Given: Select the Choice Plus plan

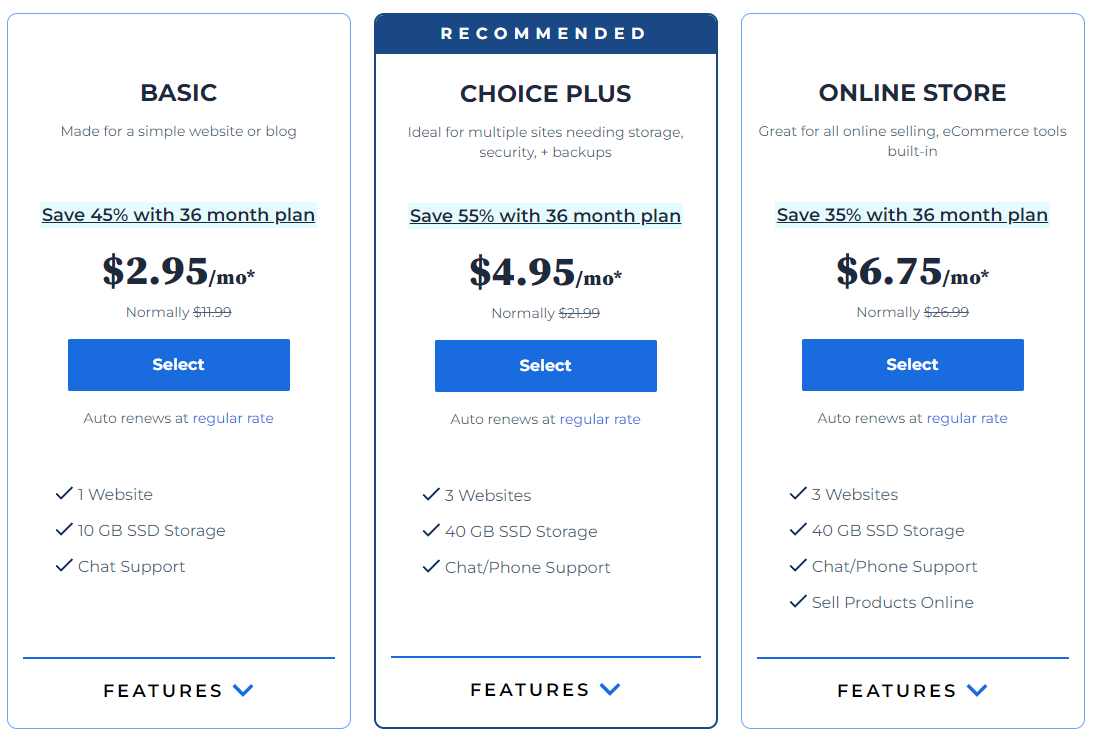Looking at the screenshot, I should point(546,366).
